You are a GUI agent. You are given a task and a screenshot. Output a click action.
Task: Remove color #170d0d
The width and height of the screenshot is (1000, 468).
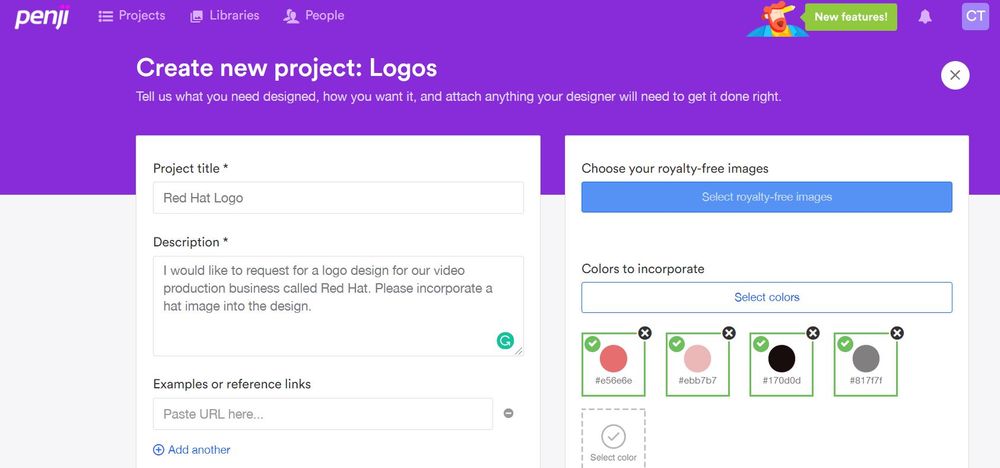pyautogui.click(x=812, y=333)
